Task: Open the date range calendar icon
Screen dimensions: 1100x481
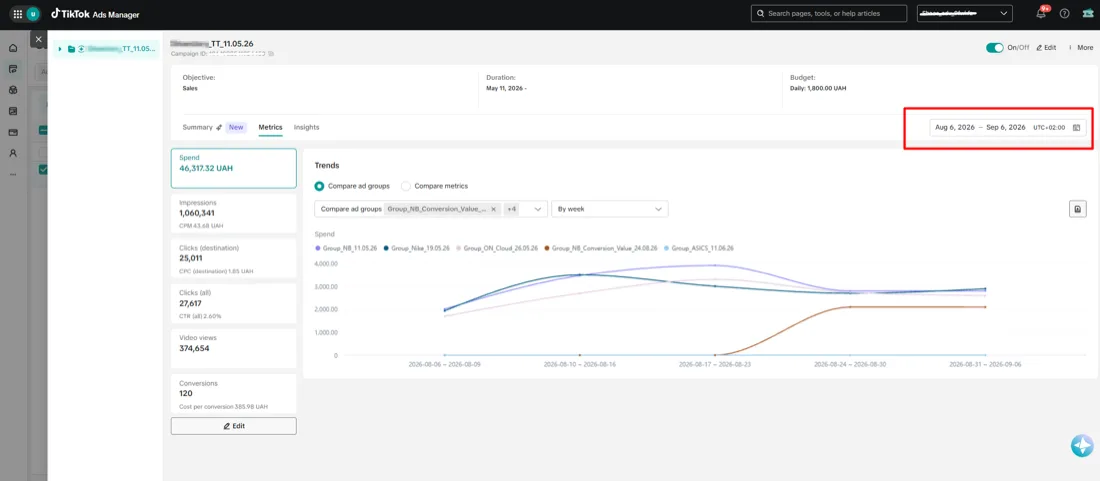Action: (1077, 128)
